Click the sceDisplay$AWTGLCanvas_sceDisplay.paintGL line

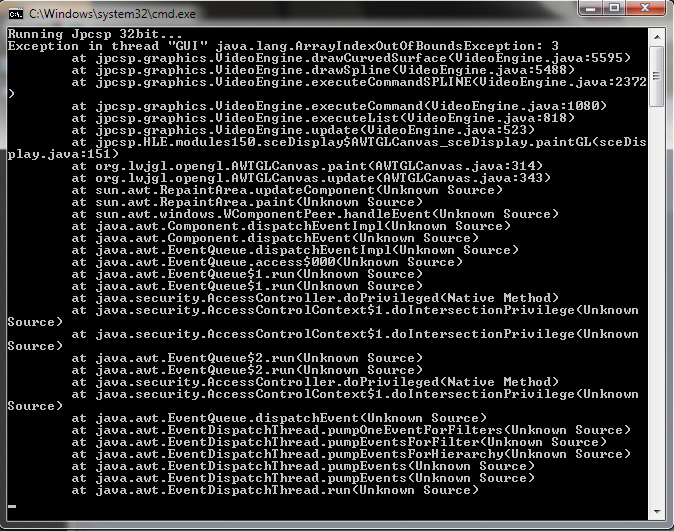[327, 148]
